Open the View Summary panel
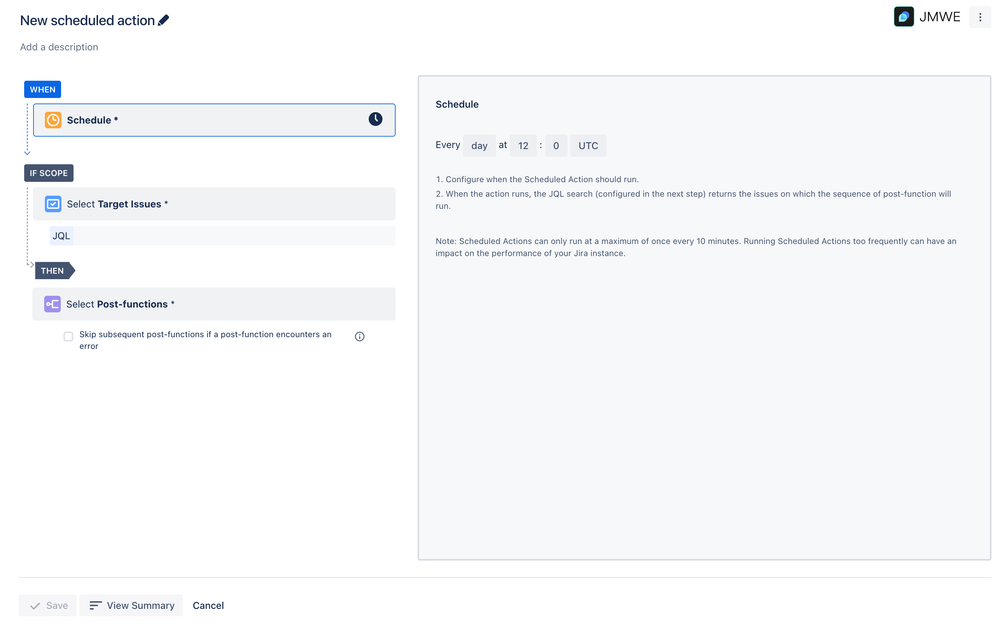This screenshot has height=624, width=999. point(131,605)
